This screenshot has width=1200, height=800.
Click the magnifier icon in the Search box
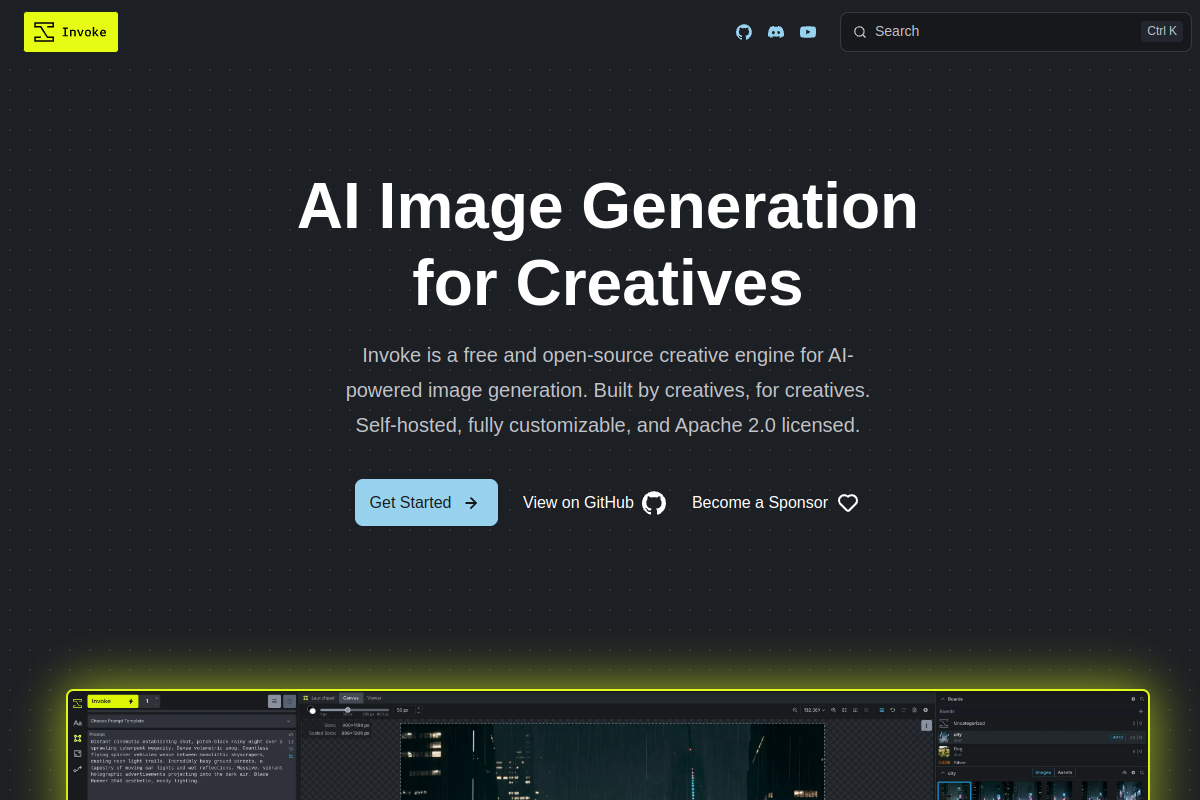coord(860,32)
